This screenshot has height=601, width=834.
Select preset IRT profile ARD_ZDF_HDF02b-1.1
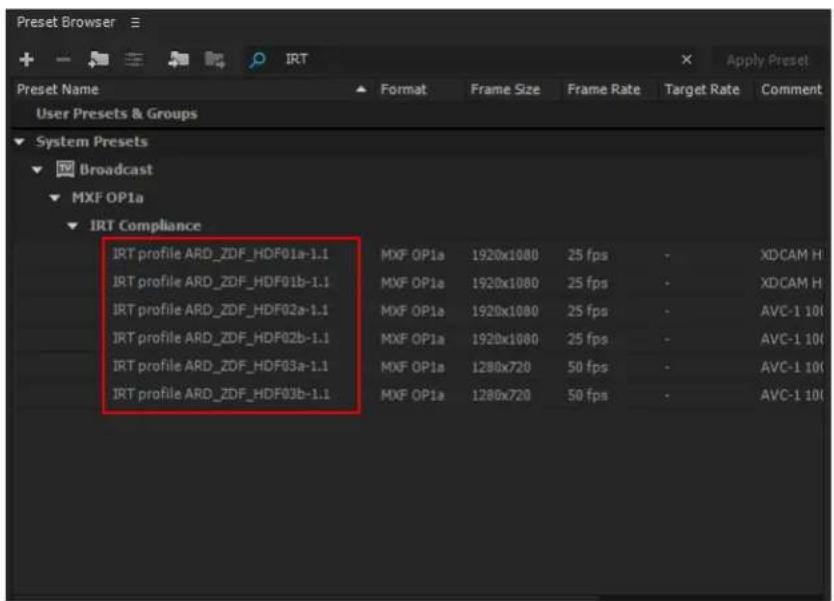221,339
